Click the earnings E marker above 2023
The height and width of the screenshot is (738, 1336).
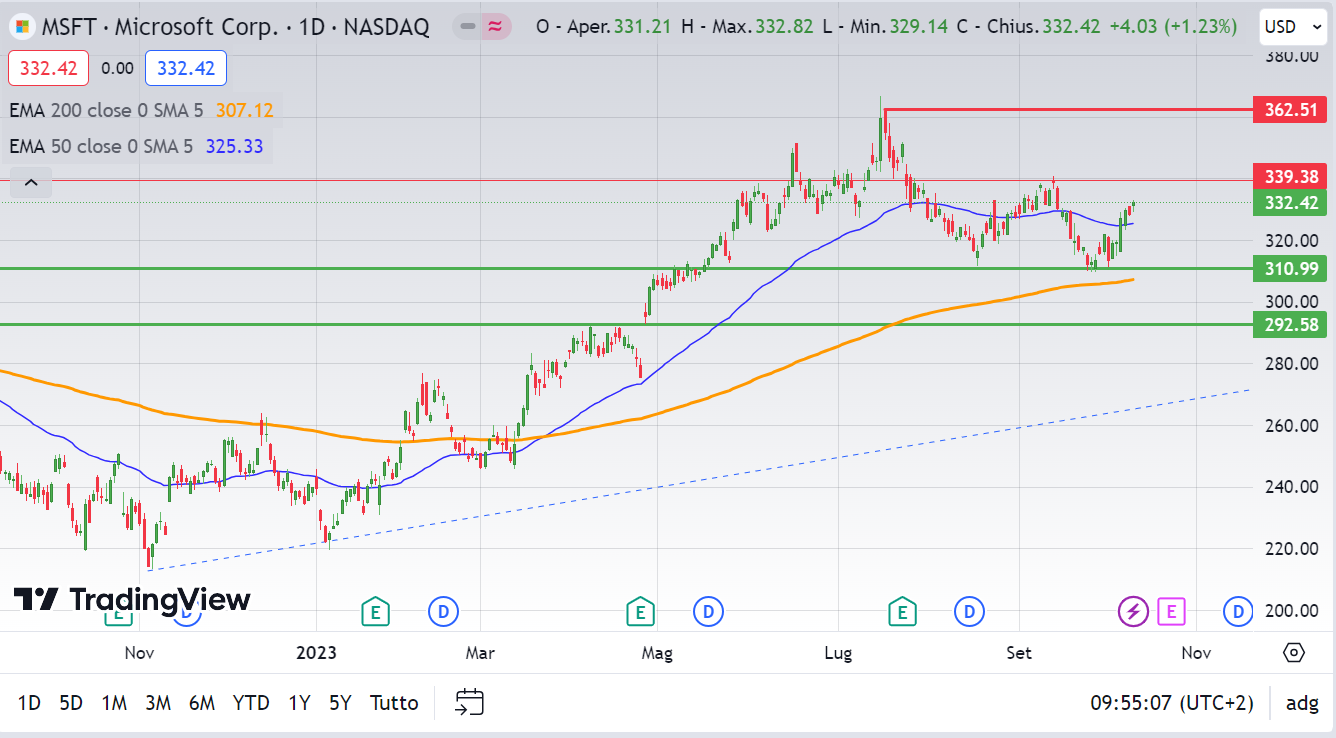[x=374, y=610]
